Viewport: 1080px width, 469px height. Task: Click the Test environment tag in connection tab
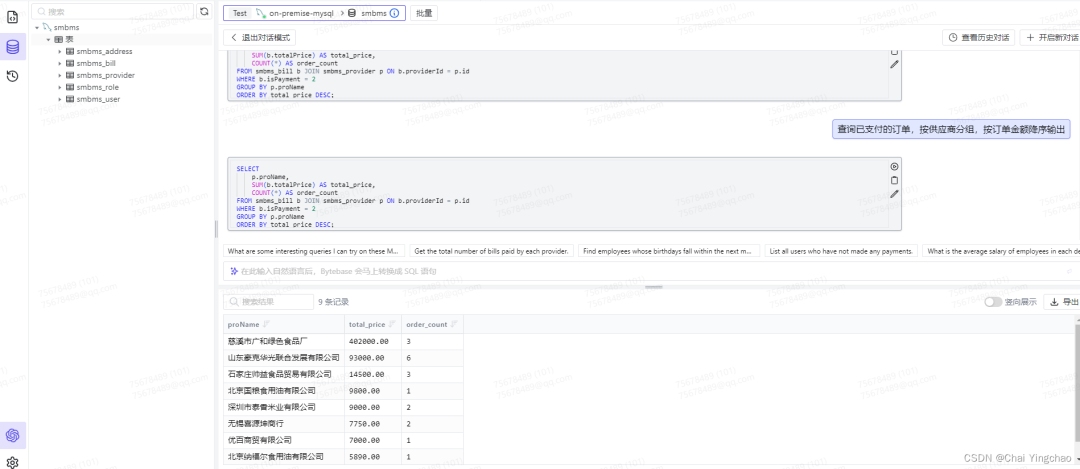pos(240,13)
